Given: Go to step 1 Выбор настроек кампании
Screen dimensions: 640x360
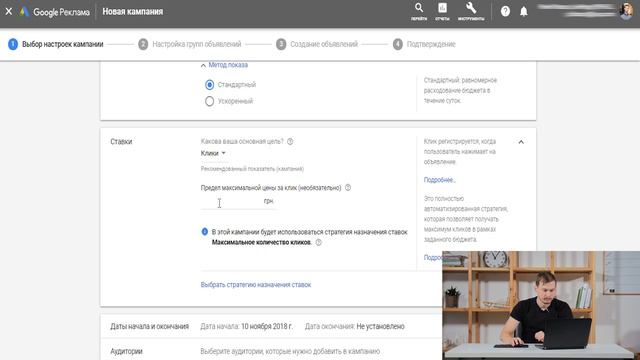Looking at the screenshot, I should [56, 44].
